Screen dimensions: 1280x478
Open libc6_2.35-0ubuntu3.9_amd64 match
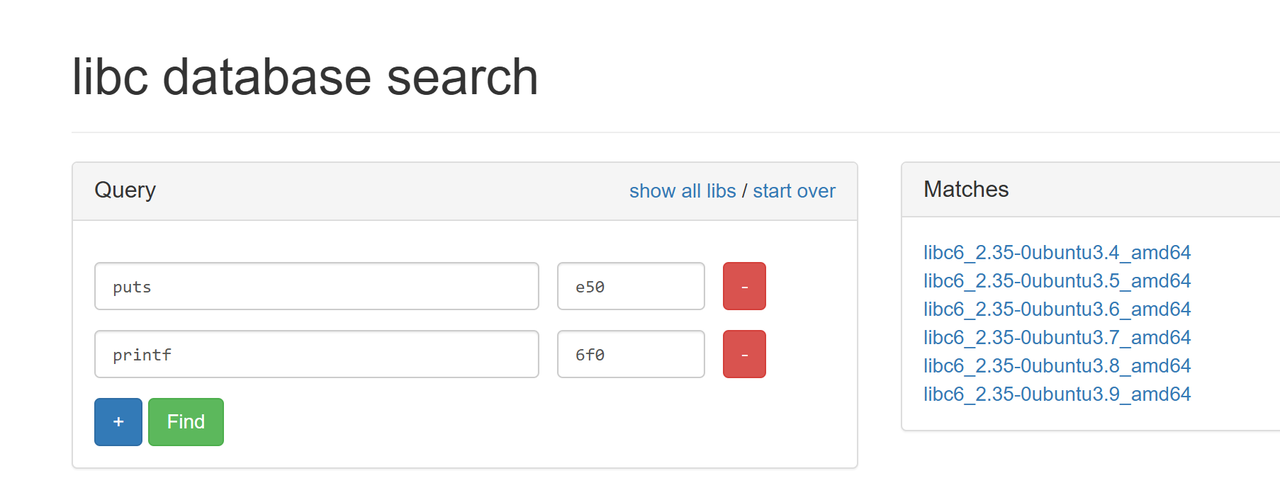click(x=1057, y=394)
